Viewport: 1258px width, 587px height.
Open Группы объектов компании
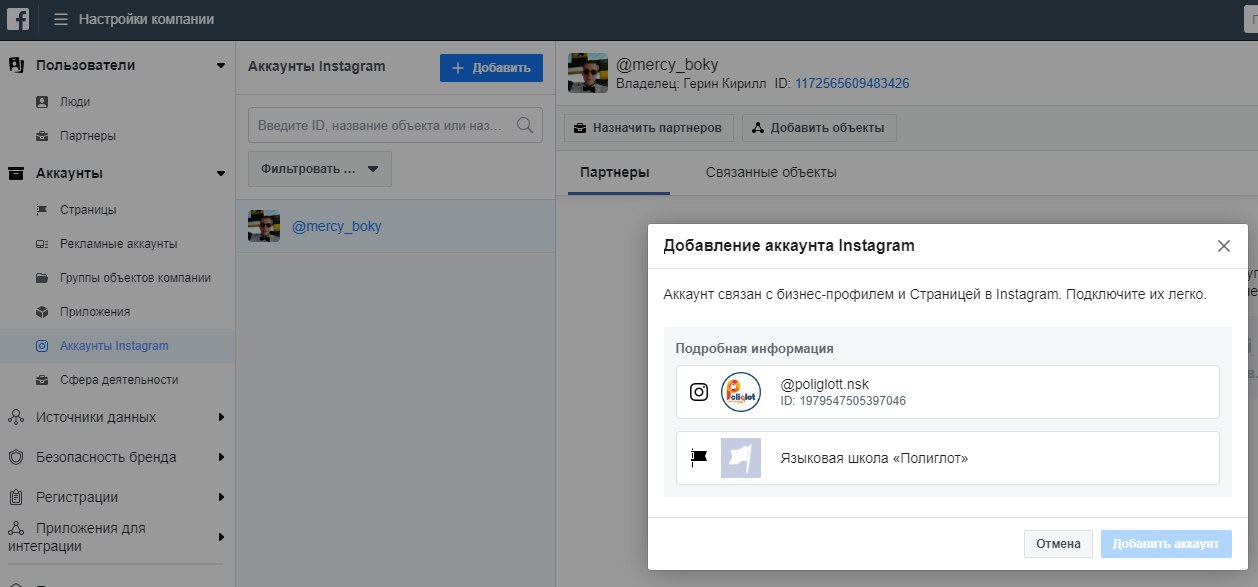click(135, 278)
